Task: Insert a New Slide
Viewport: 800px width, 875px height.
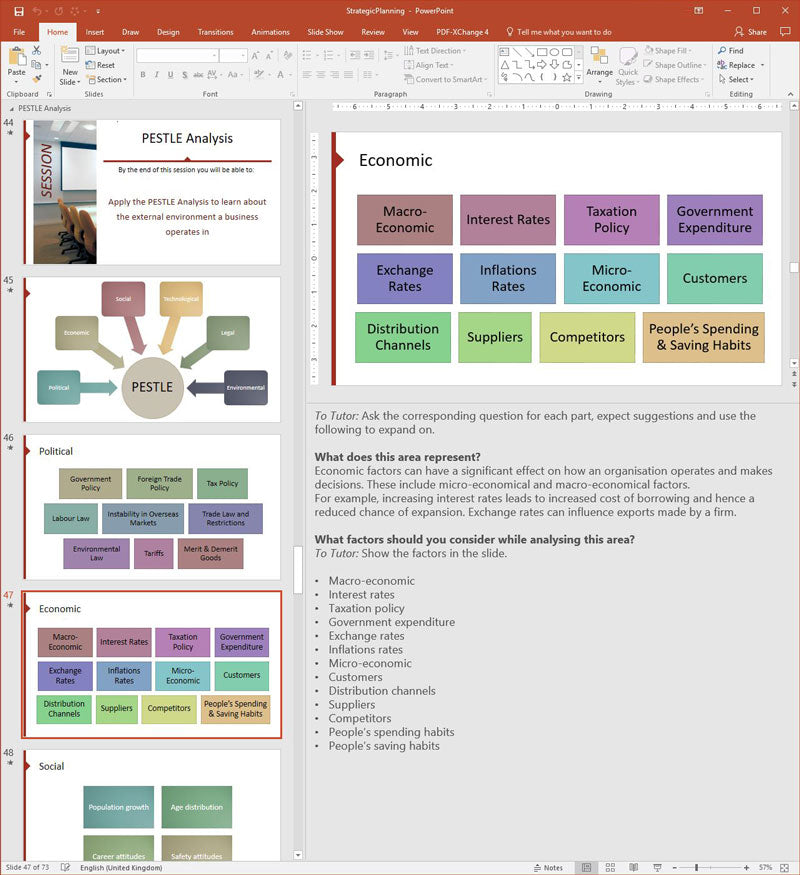Action: pyautogui.click(x=70, y=66)
